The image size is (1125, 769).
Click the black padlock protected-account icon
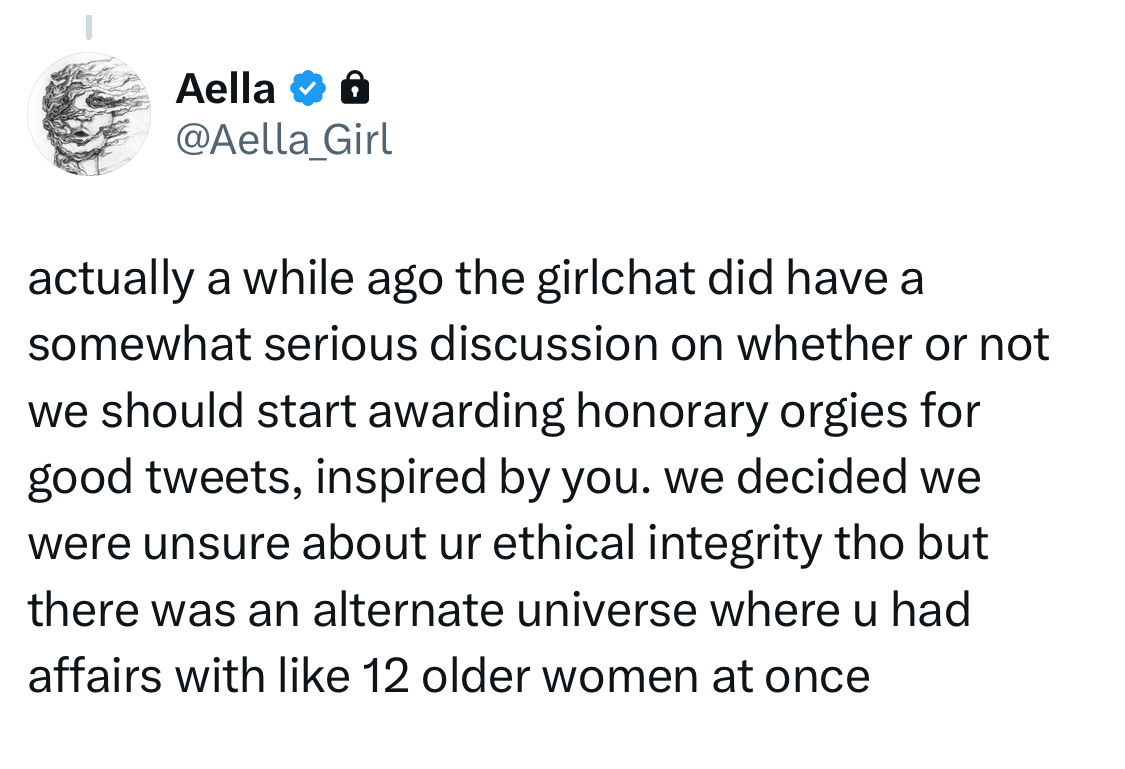pos(354,88)
